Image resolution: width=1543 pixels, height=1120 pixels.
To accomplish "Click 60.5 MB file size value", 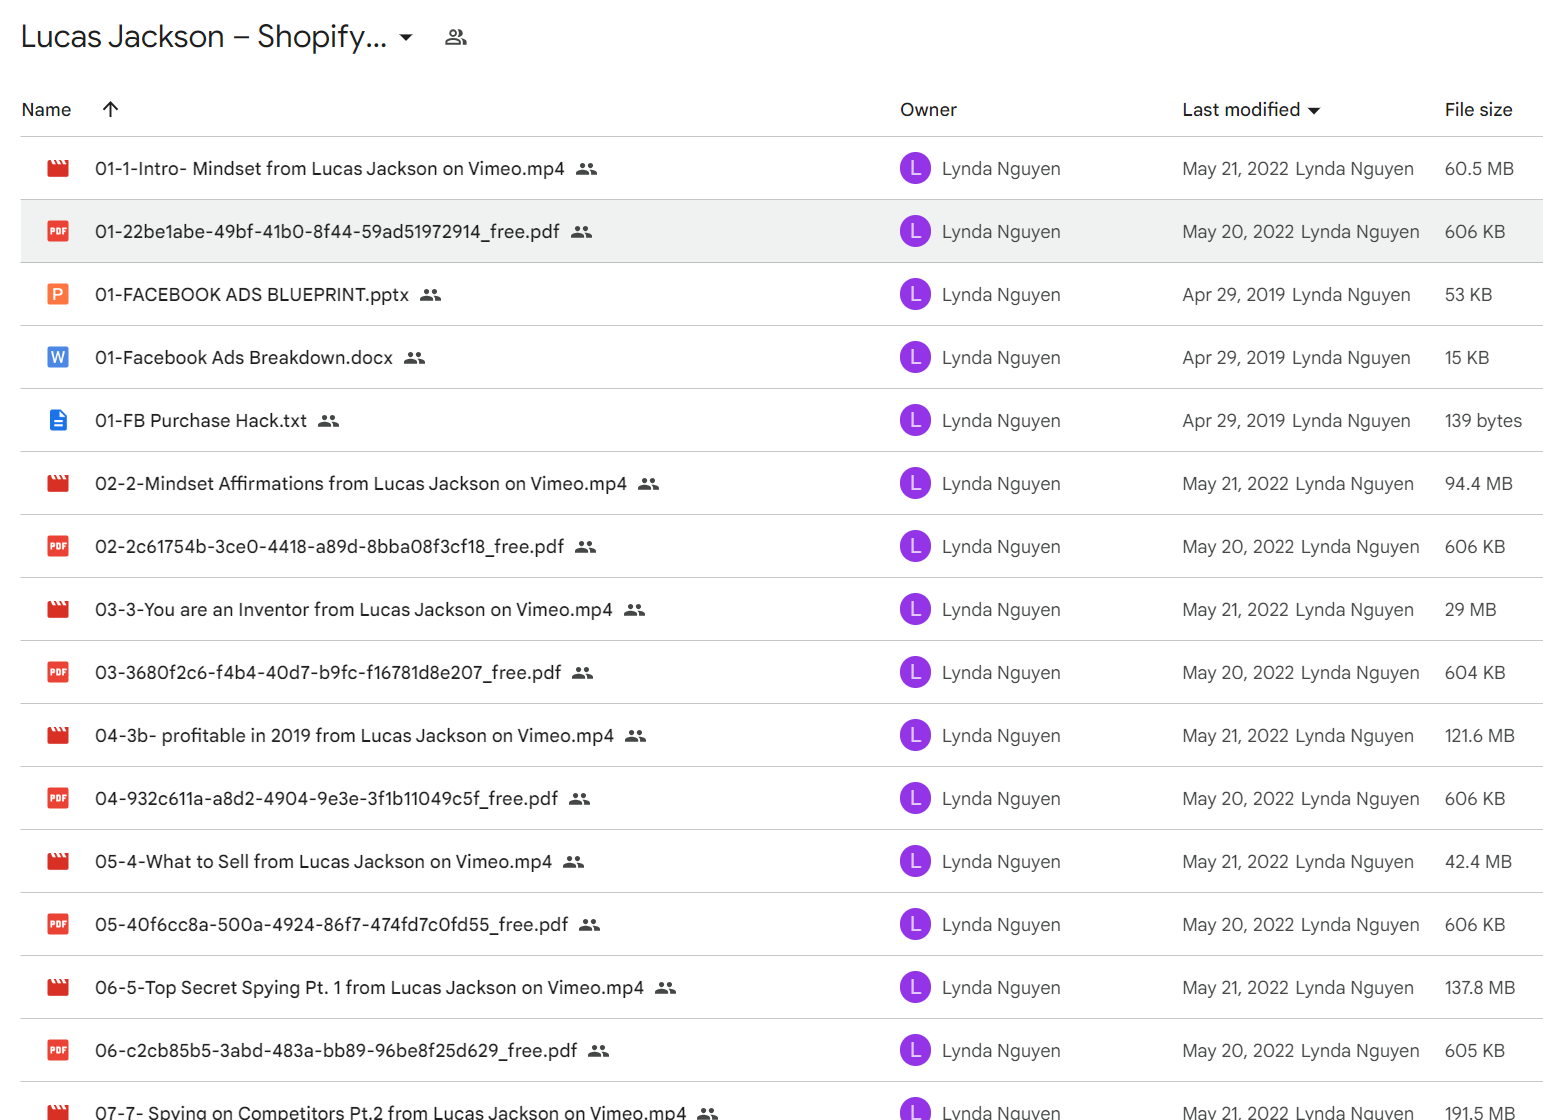I will click(x=1479, y=169).
